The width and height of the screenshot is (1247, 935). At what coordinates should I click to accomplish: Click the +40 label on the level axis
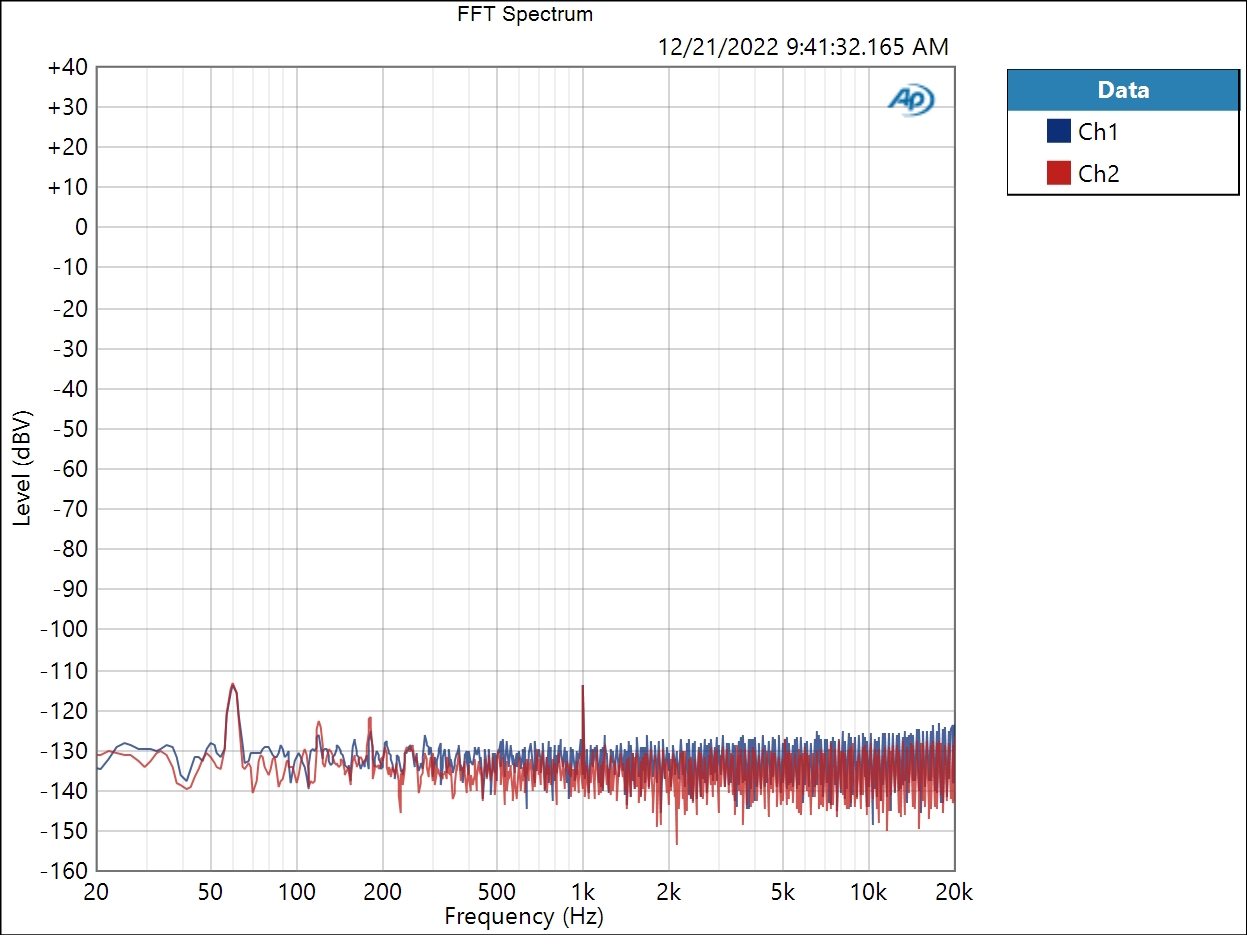(x=67, y=67)
